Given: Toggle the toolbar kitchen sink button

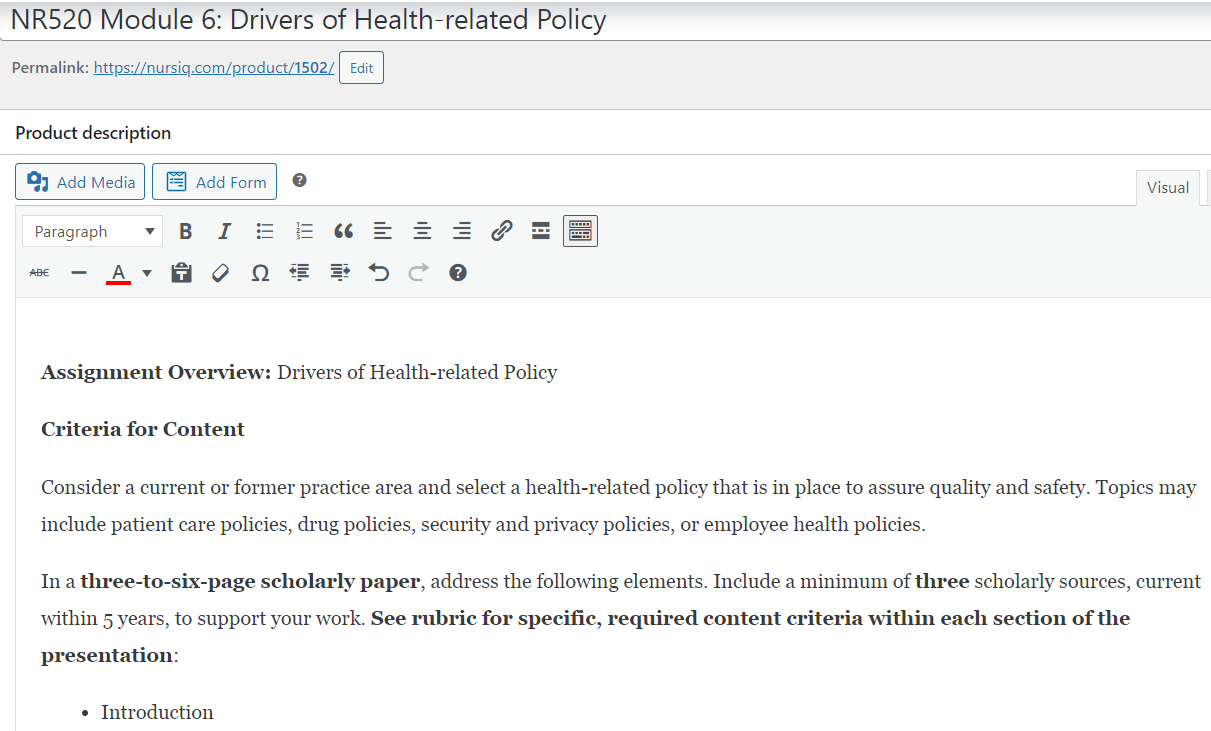Looking at the screenshot, I should coord(580,232).
